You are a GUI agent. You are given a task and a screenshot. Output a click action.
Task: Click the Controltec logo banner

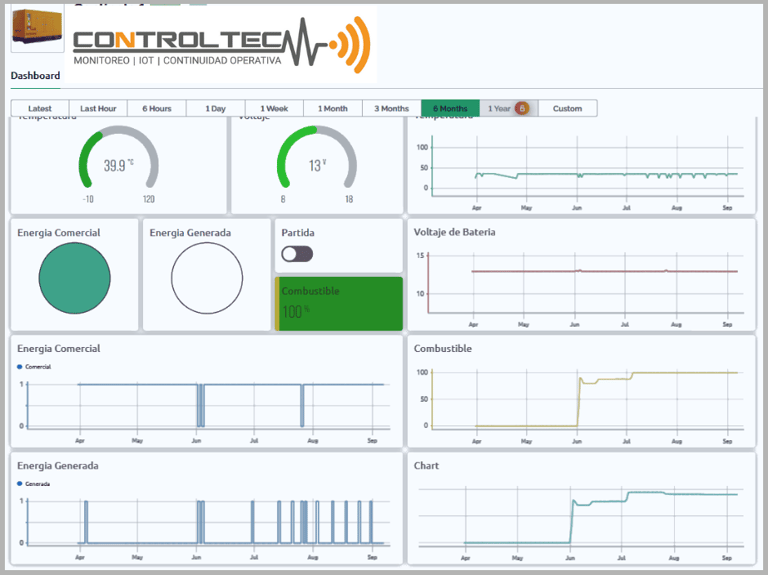(221, 45)
